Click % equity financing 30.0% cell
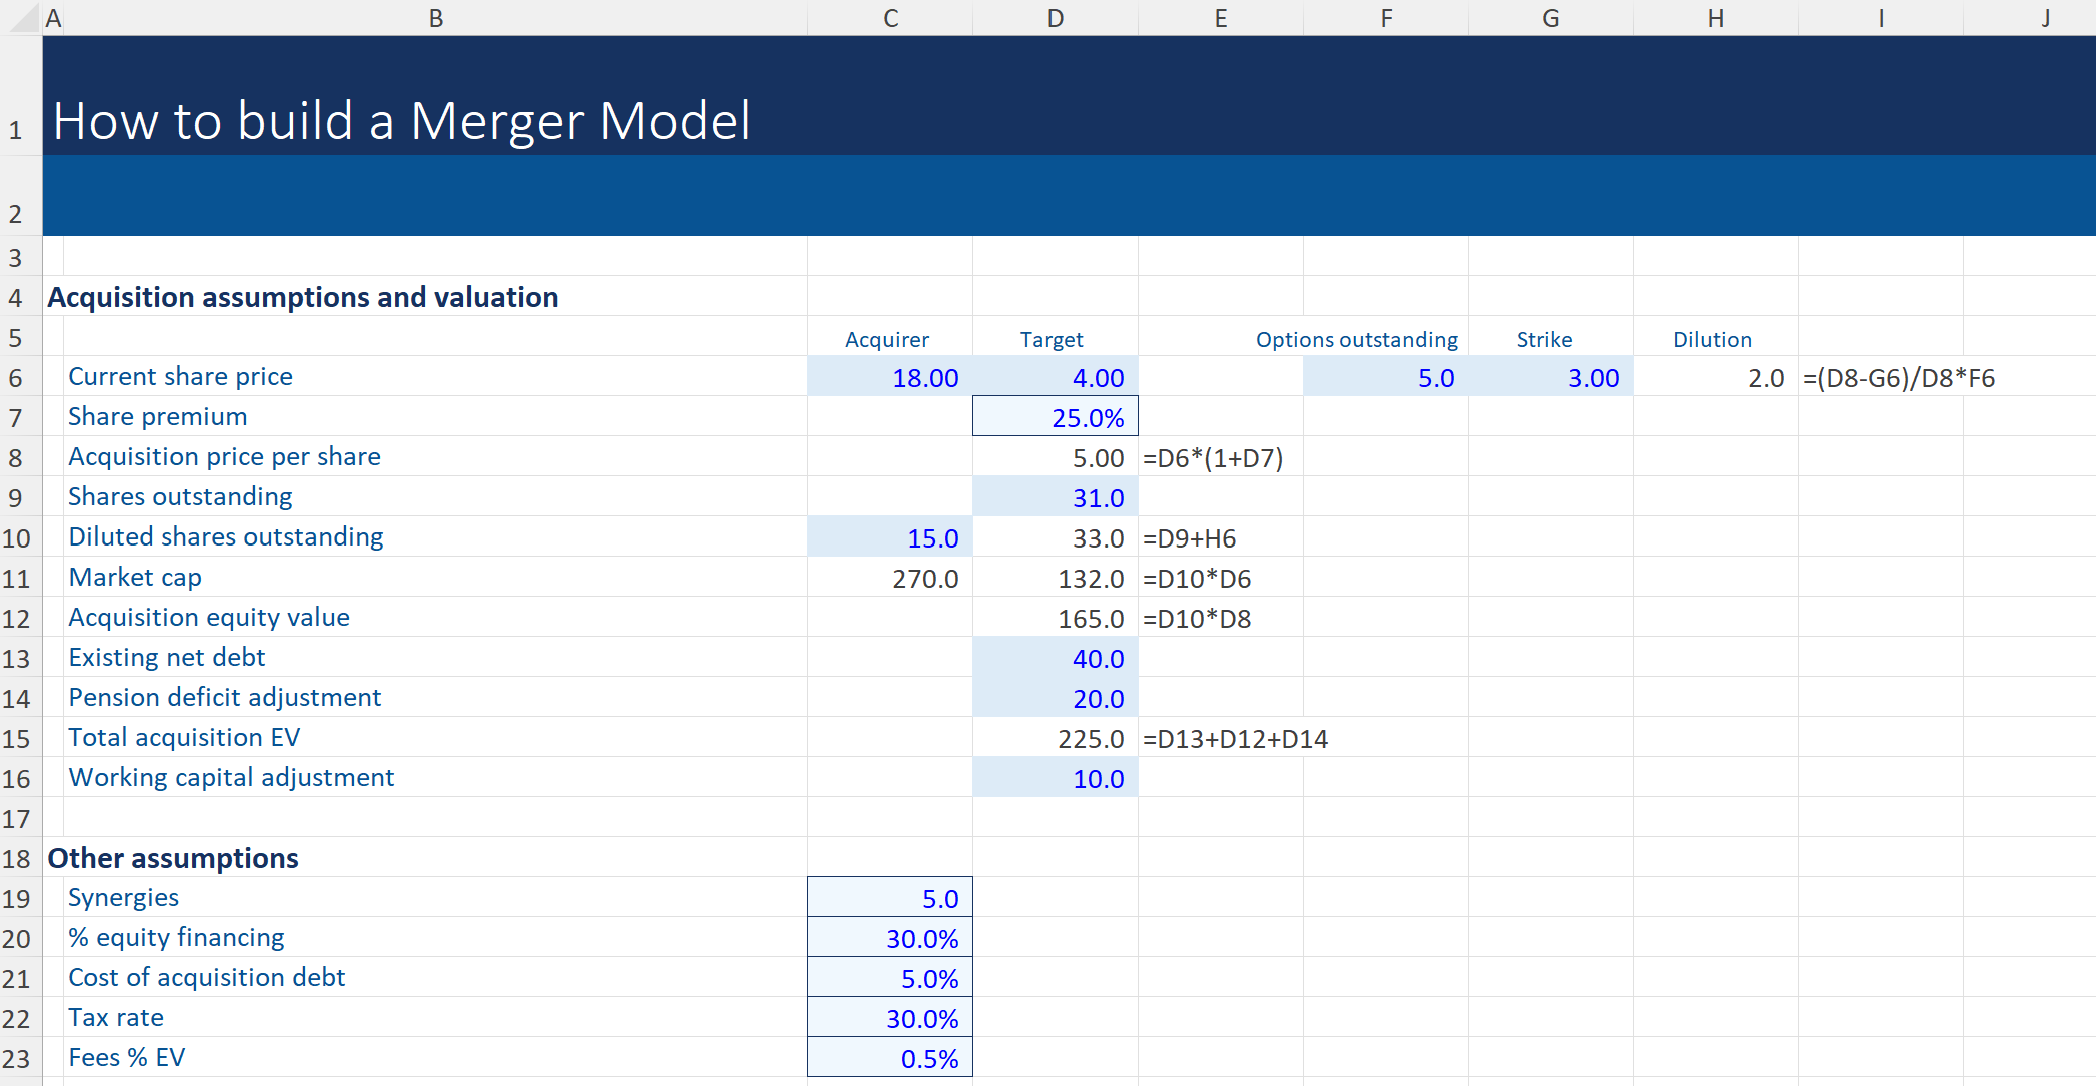 (x=890, y=938)
